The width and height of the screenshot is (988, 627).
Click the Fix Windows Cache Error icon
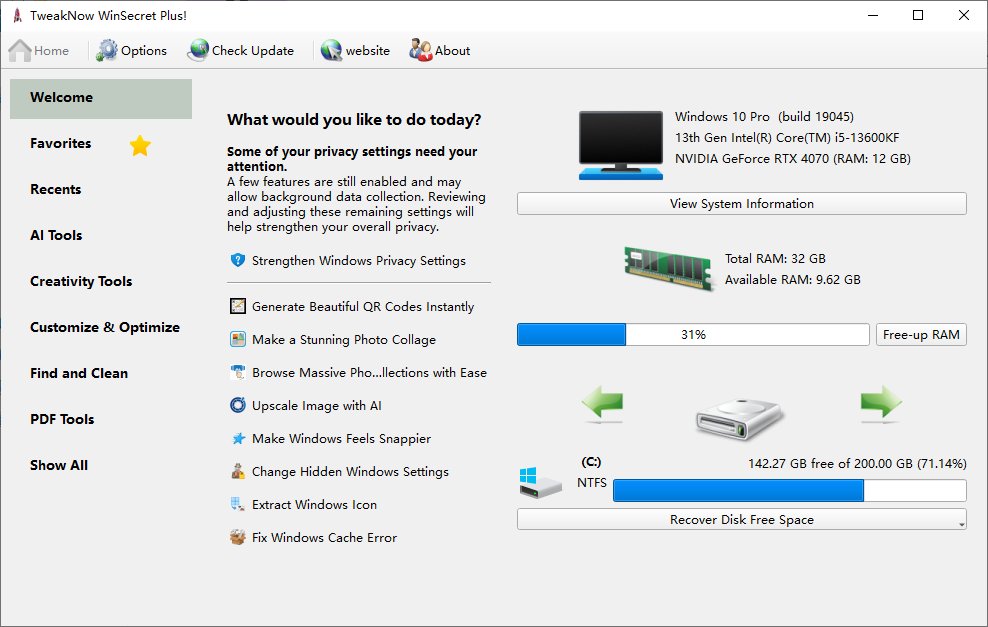tap(238, 538)
